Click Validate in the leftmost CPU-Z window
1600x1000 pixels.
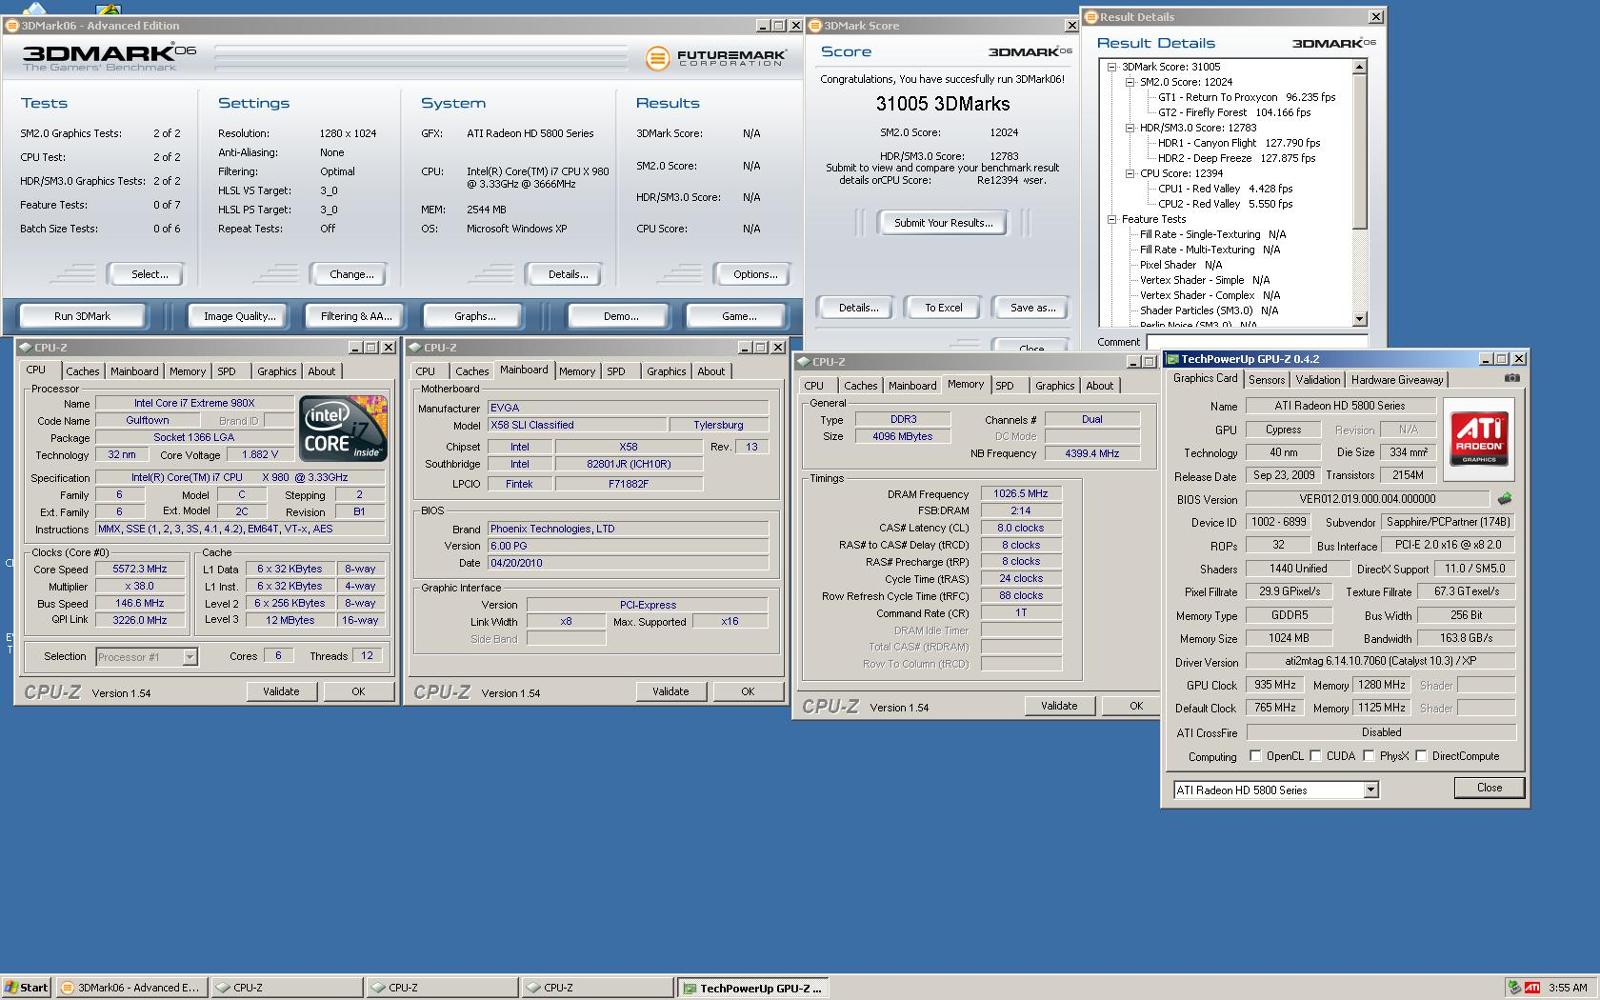(281, 691)
